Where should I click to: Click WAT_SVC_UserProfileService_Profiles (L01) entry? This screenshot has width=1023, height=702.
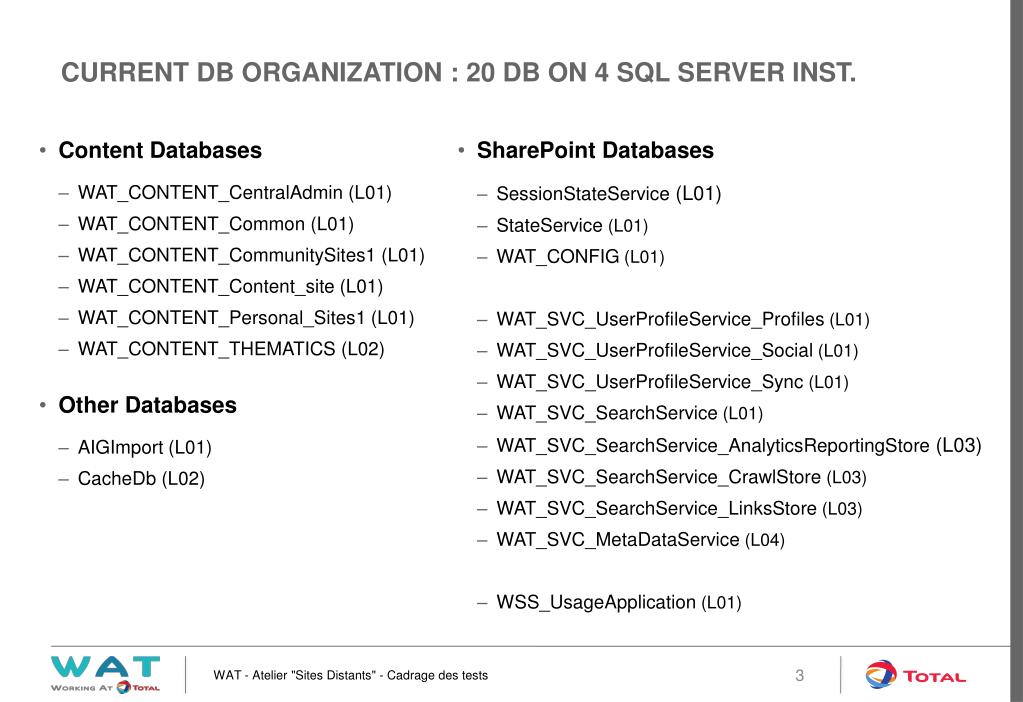683,320
